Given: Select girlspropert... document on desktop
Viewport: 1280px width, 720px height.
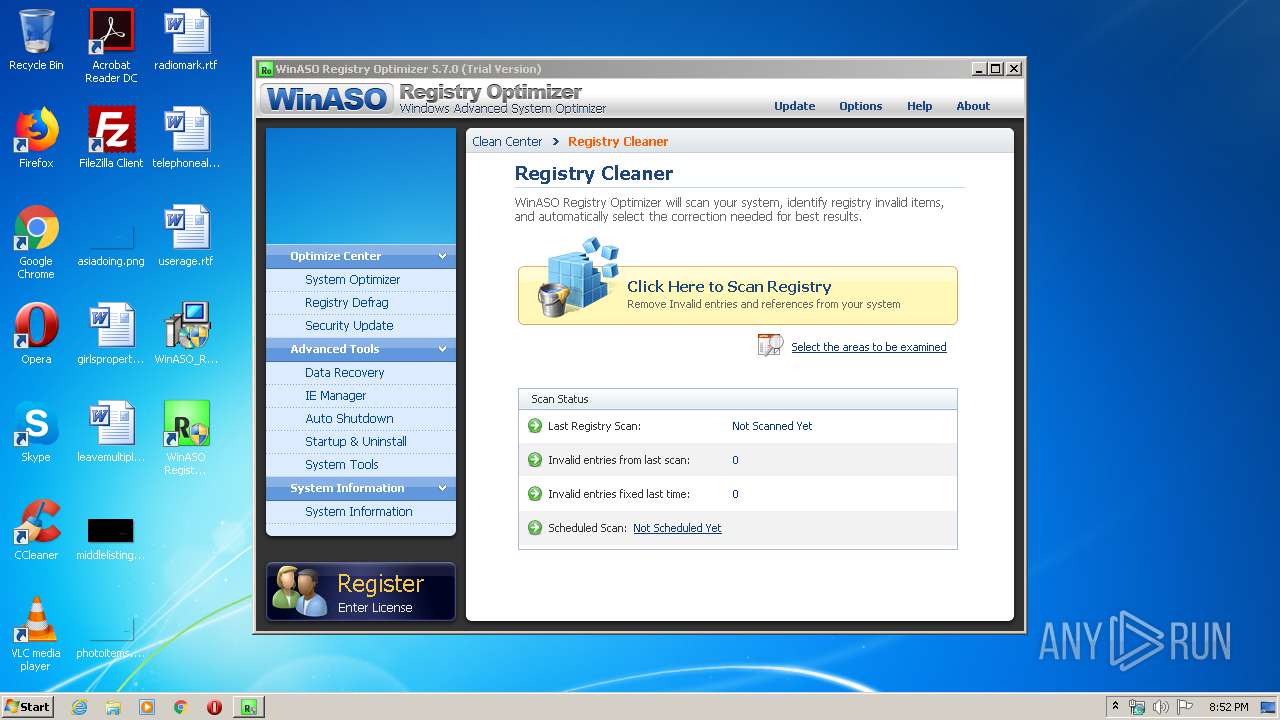Looking at the screenshot, I should [111, 334].
